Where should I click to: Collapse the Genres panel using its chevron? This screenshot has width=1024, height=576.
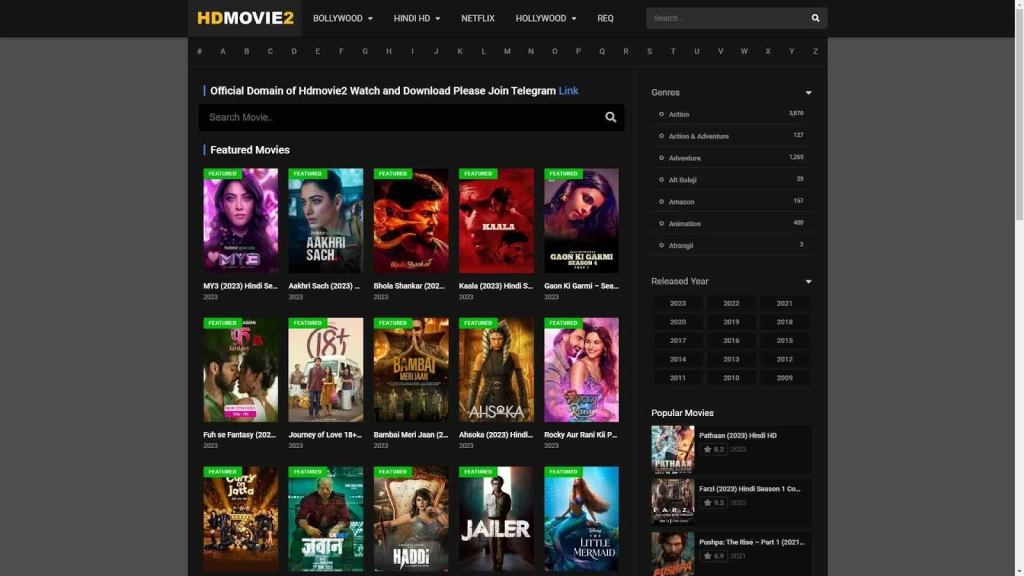(x=808, y=90)
